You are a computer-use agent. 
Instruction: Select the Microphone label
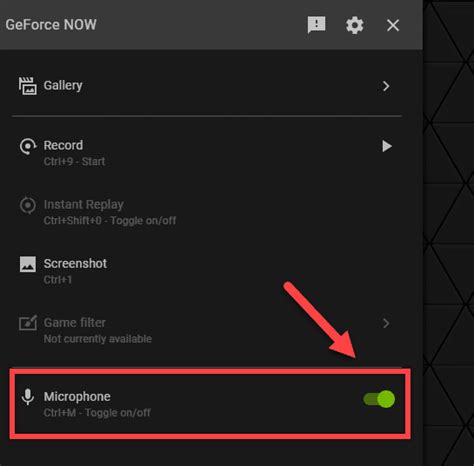coord(77,397)
